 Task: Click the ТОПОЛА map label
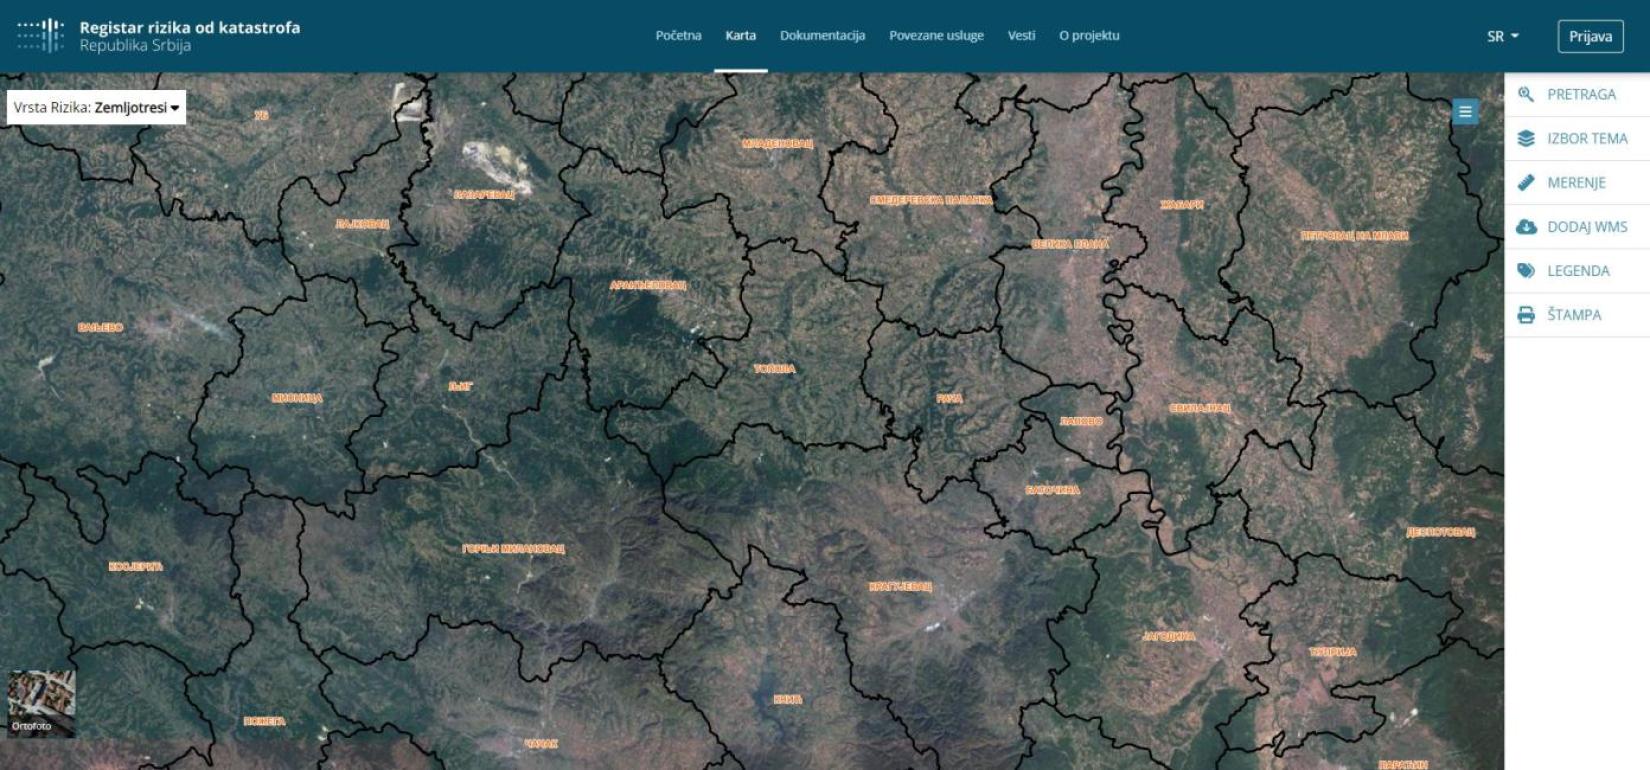point(774,369)
